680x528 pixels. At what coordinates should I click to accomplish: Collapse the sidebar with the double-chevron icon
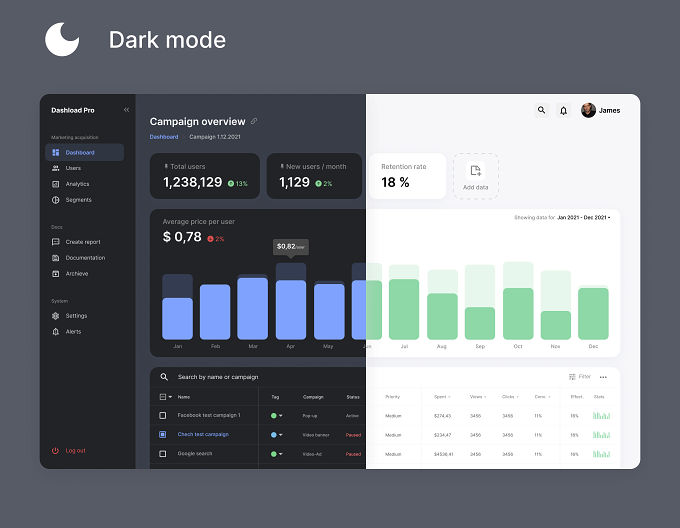(x=126, y=110)
